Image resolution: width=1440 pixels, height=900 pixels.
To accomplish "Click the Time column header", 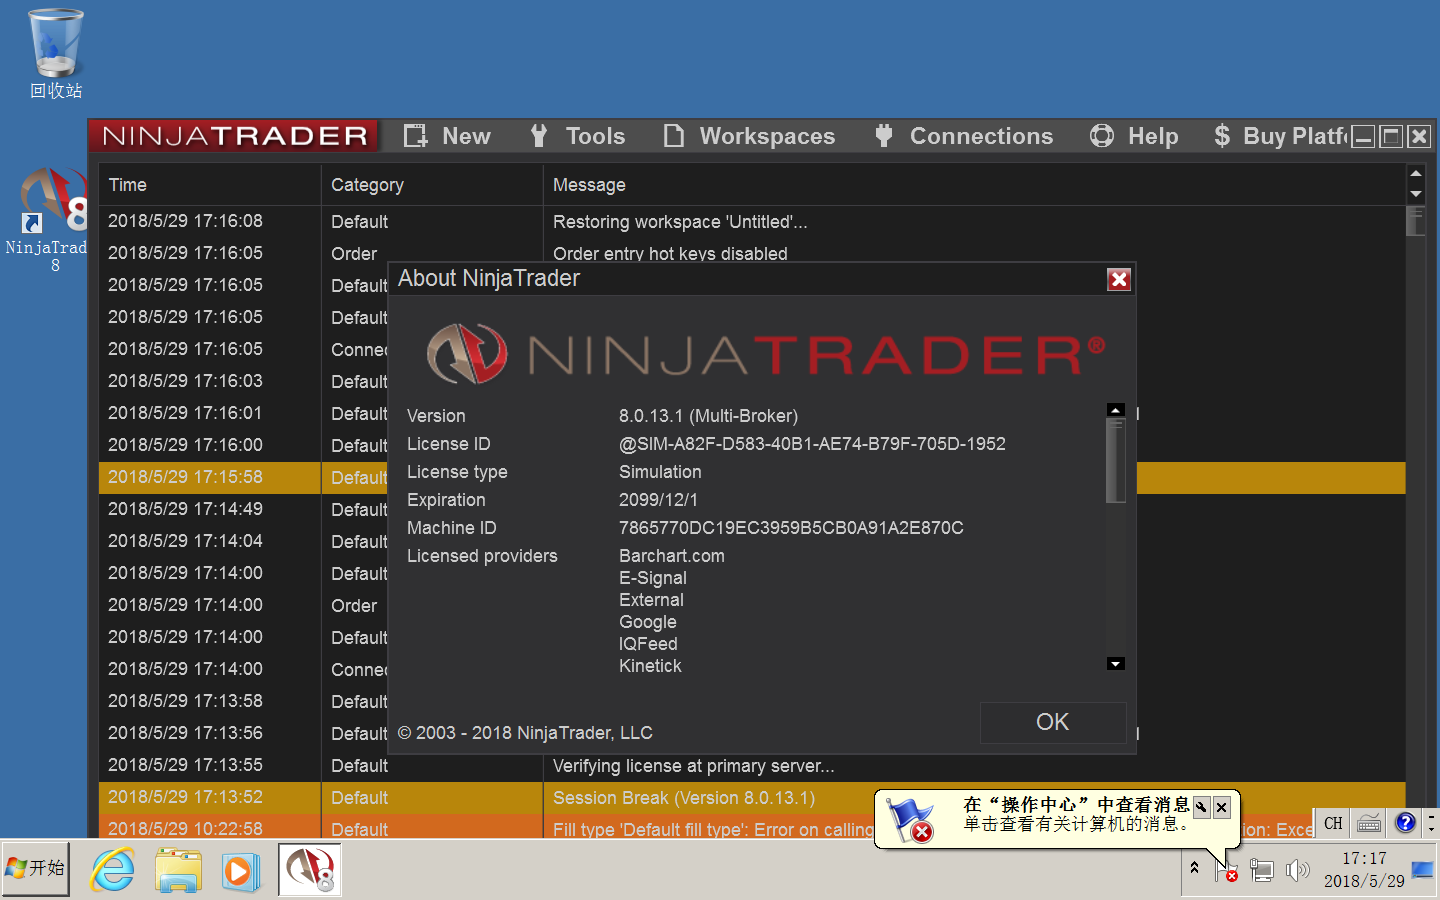I will click(209, 185).
